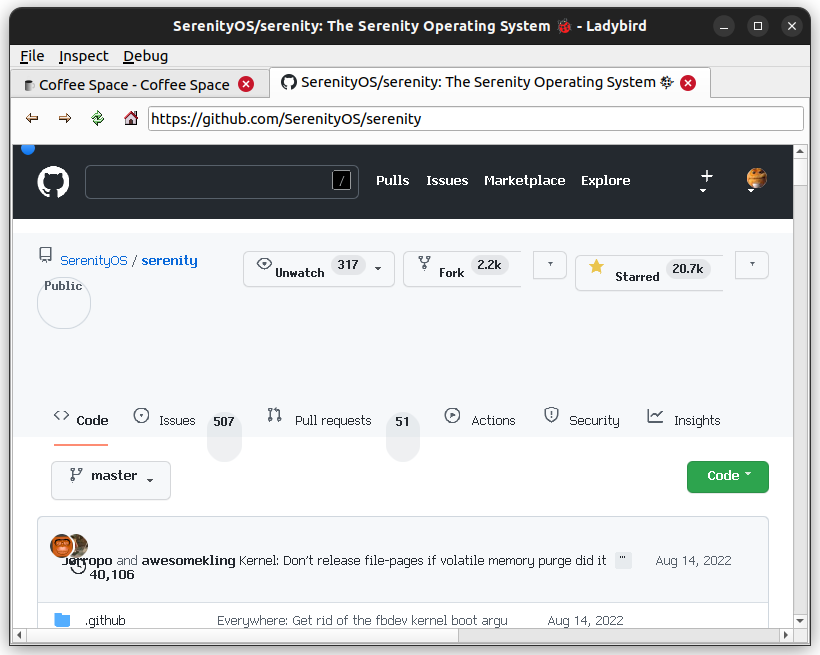Click the Explore link in header
The height and width of the screenshot is (655, 820).
pos(606,180)
